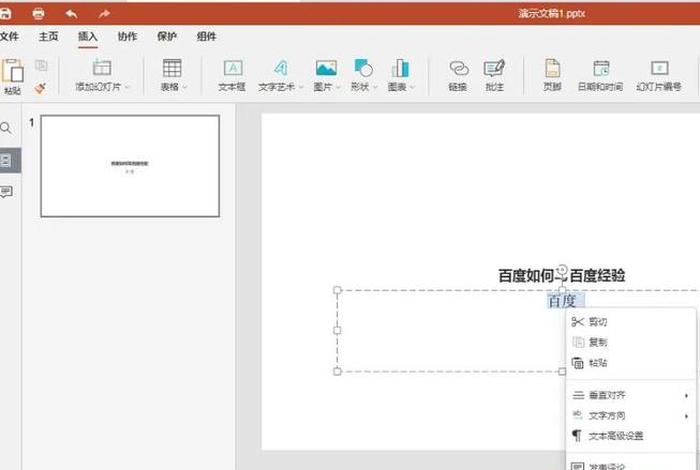Image resolution: width=700 pixels, height=470 pixels.
Task: Click the slide title 百度如何 百度经验
Action: pos(562,276)
